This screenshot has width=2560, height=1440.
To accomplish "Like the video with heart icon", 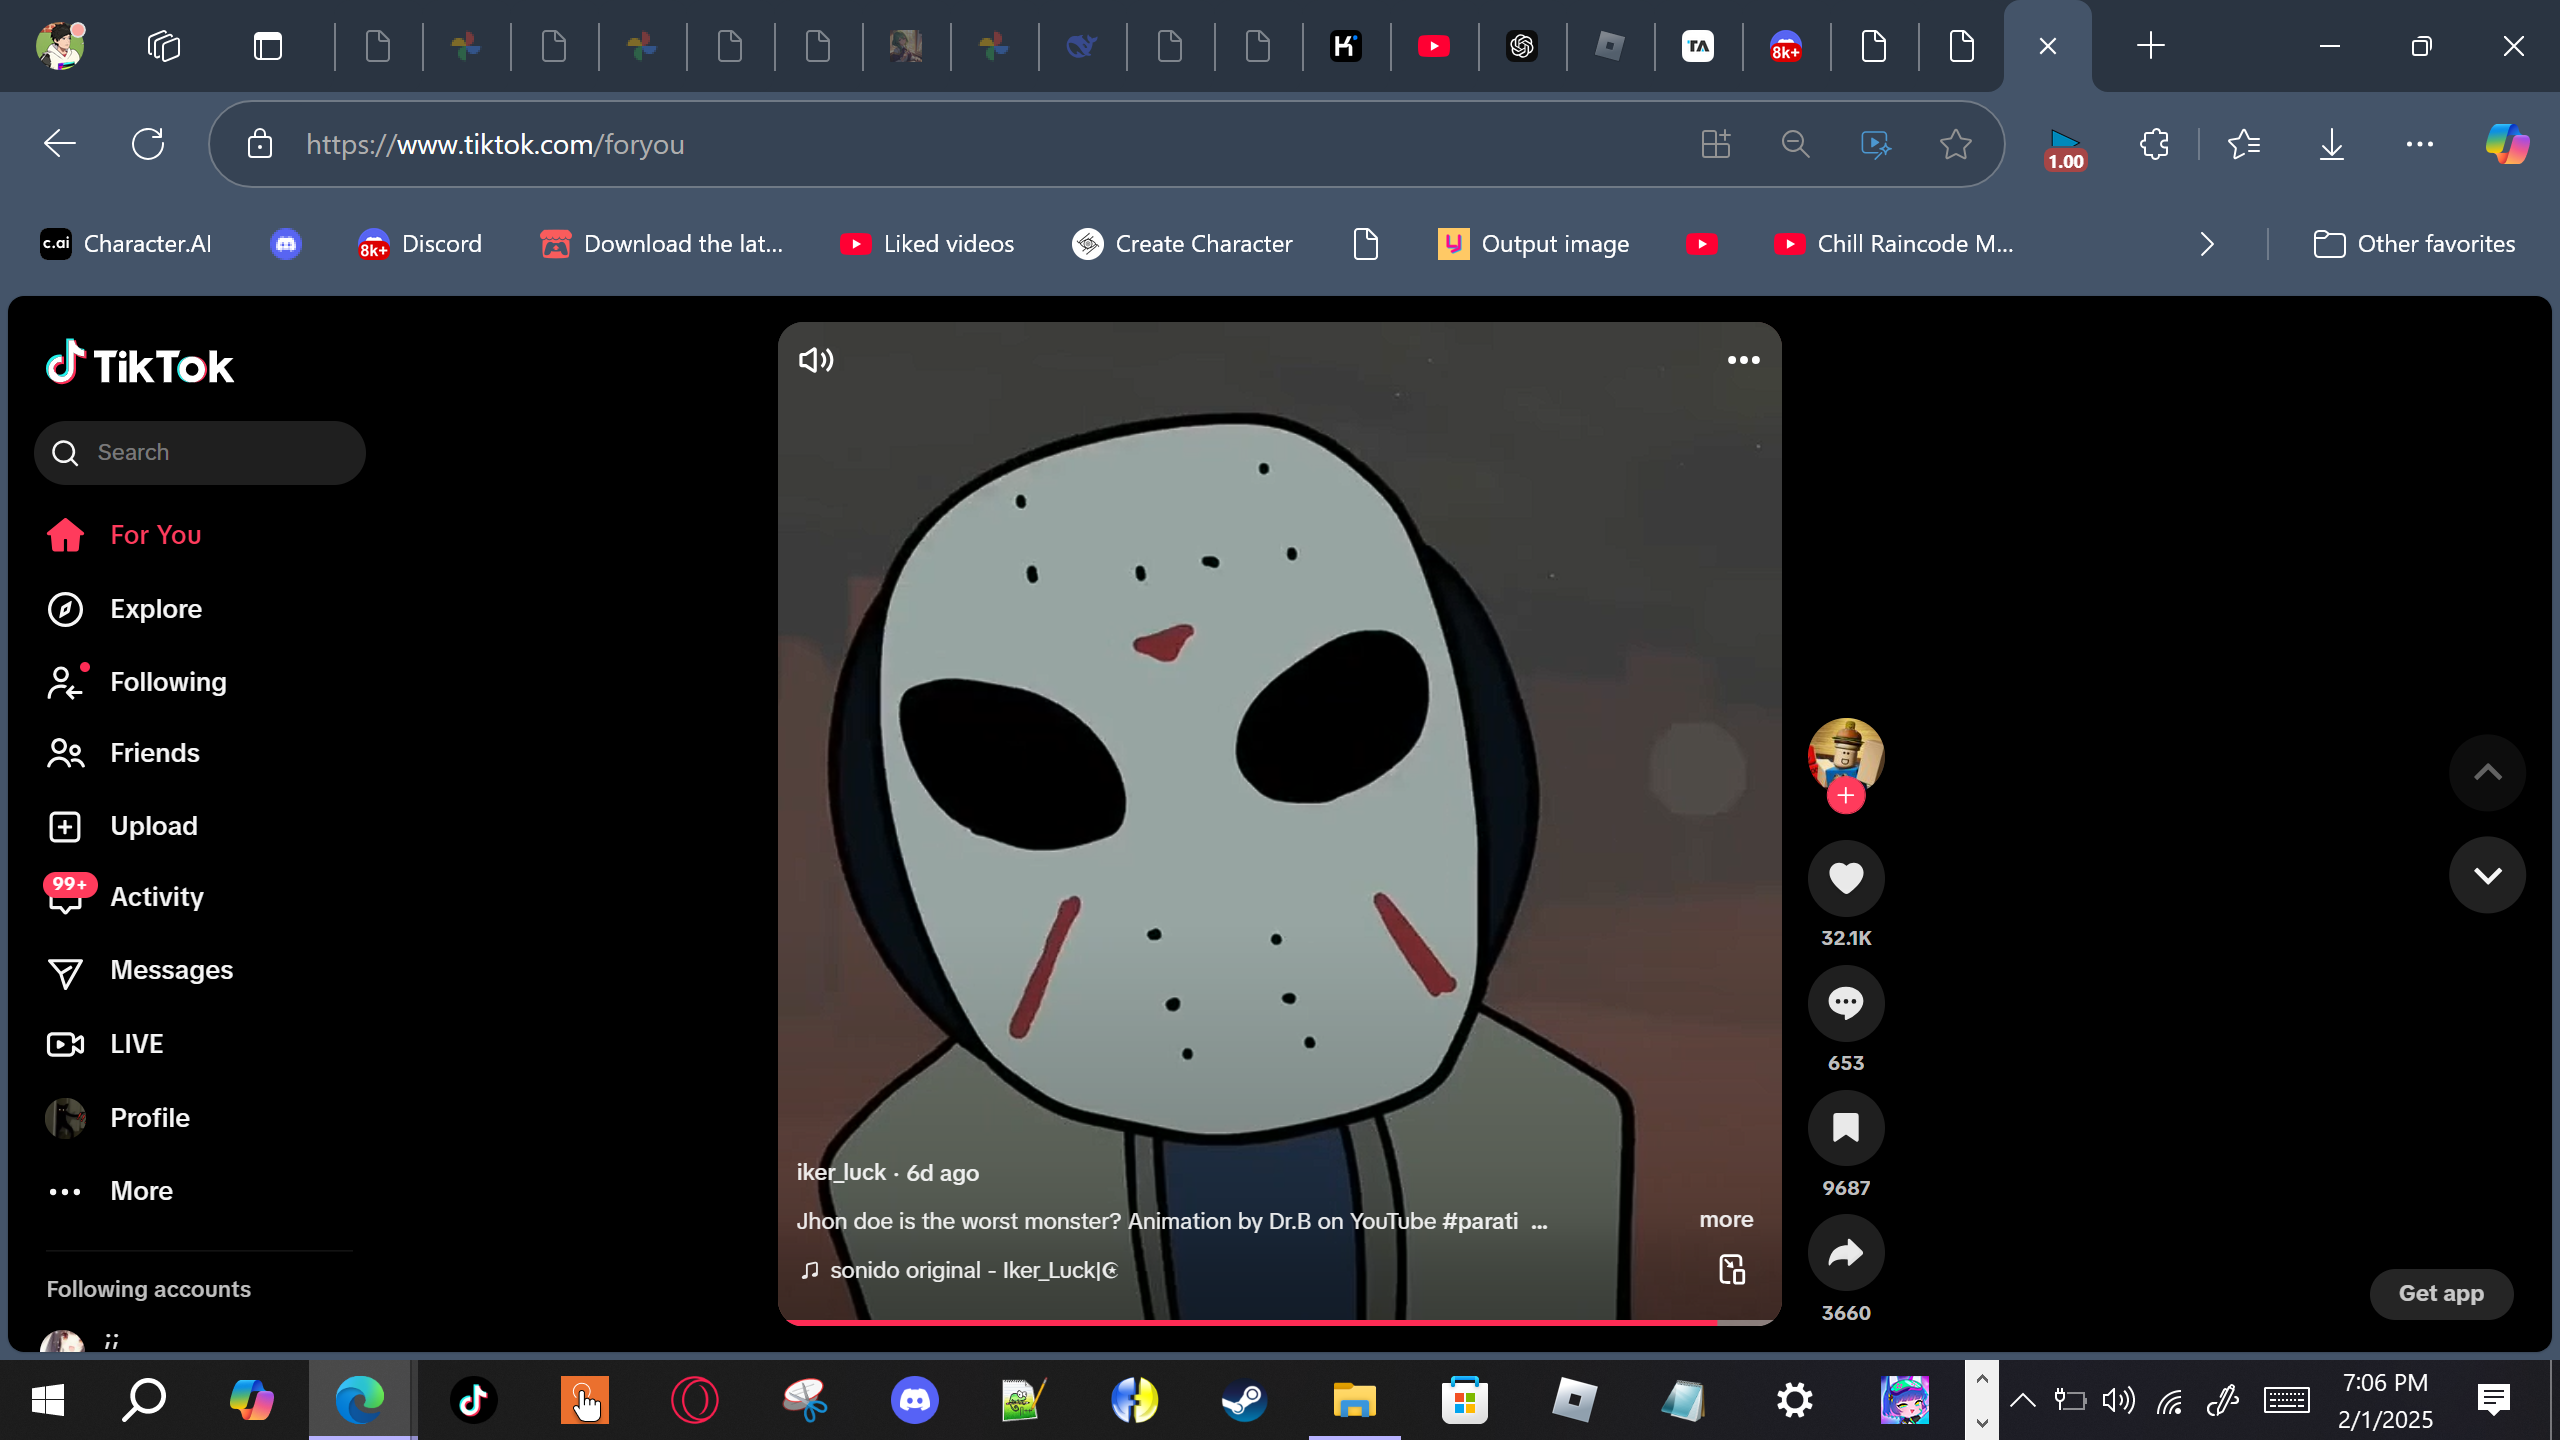I will tap(1845, 878).
